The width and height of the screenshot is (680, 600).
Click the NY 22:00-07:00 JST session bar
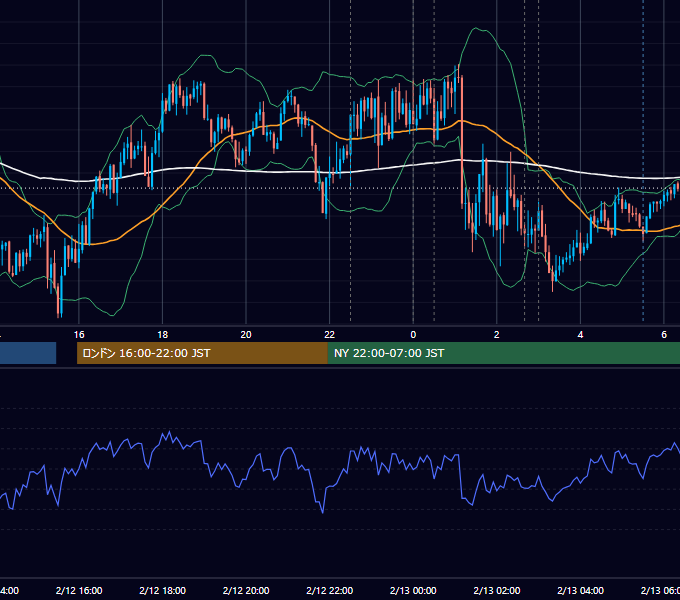click(503, 353)
